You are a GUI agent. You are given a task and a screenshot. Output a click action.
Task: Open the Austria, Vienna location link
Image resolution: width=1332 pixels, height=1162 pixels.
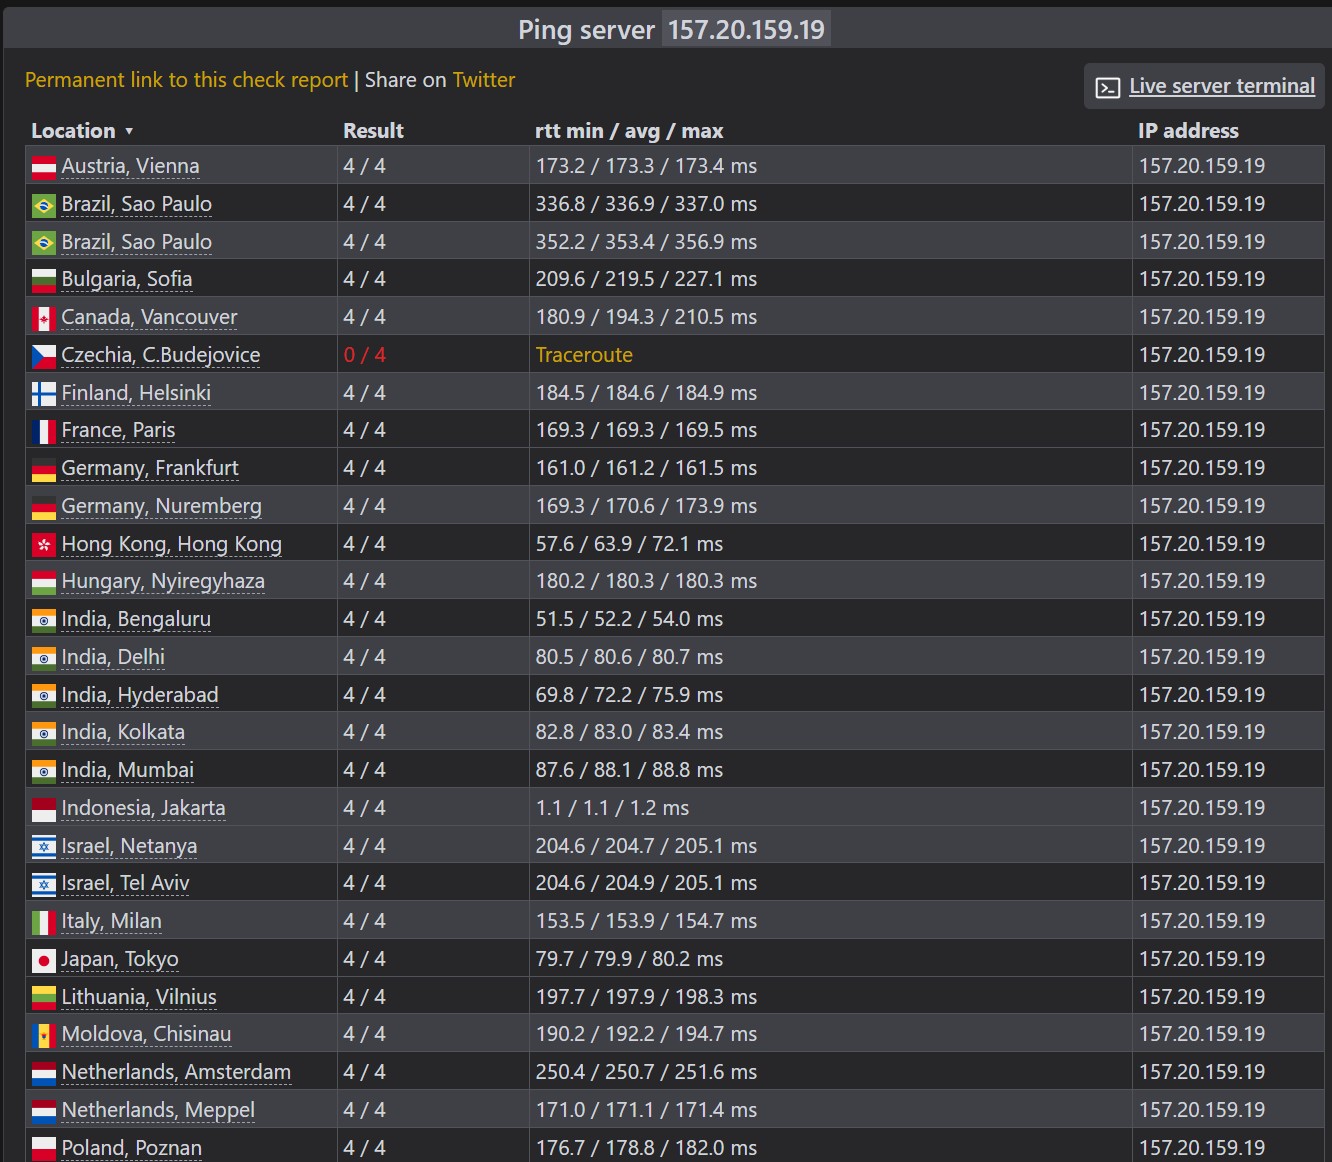coord(130,166)
